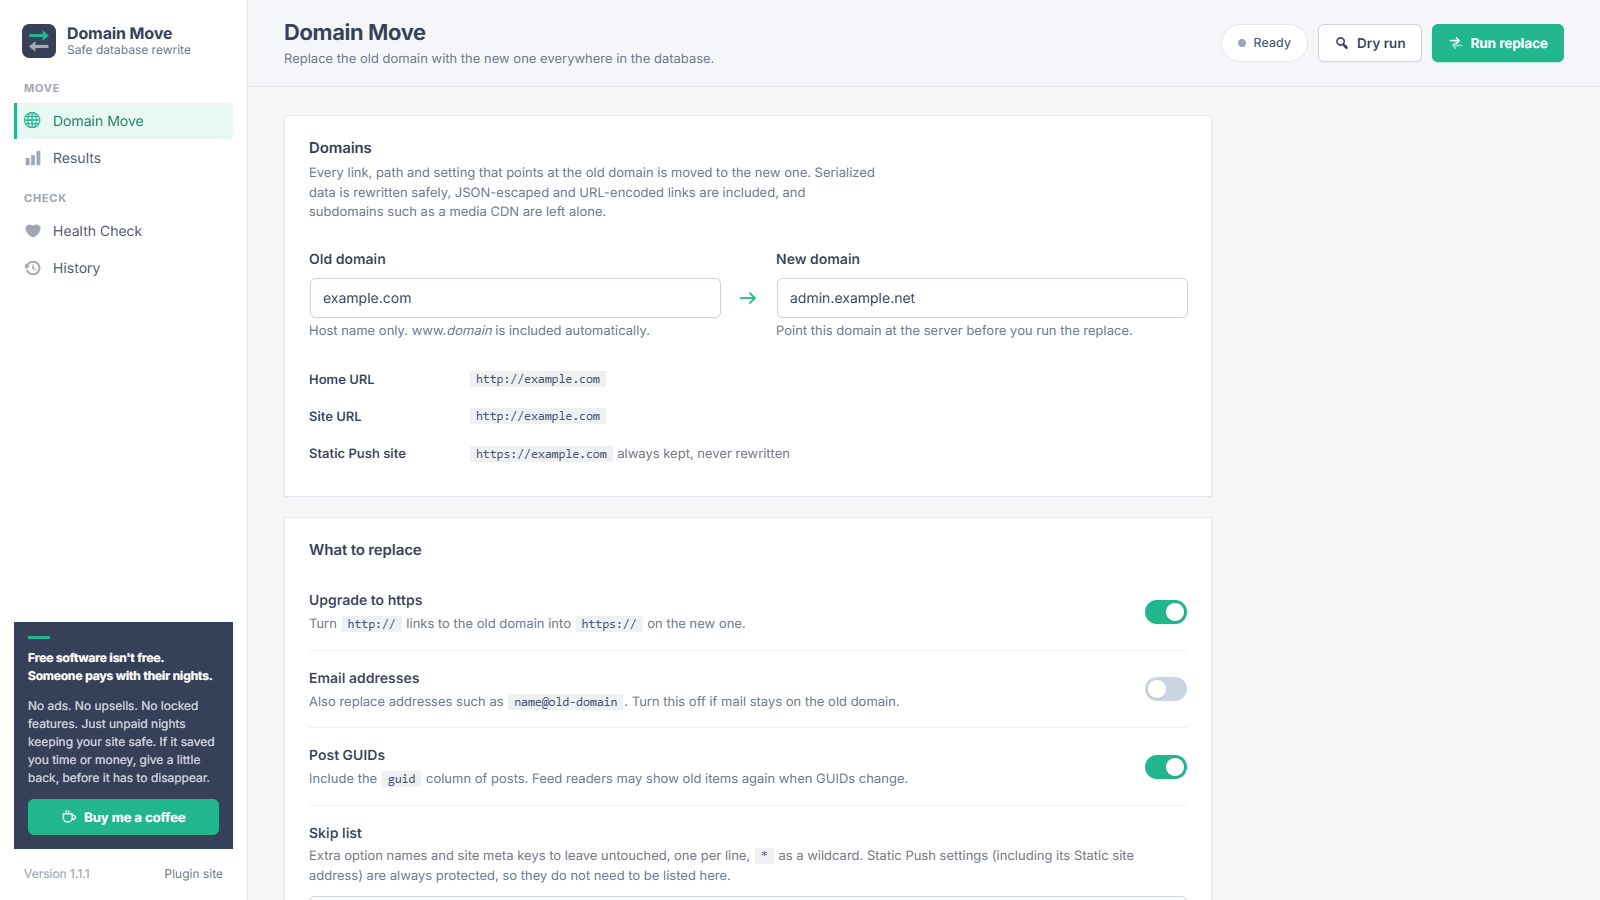Click the coffee cup icon in the donate button
Image resolution: width=1600 pixels, height=900 pixels.
tap(69, 817)
